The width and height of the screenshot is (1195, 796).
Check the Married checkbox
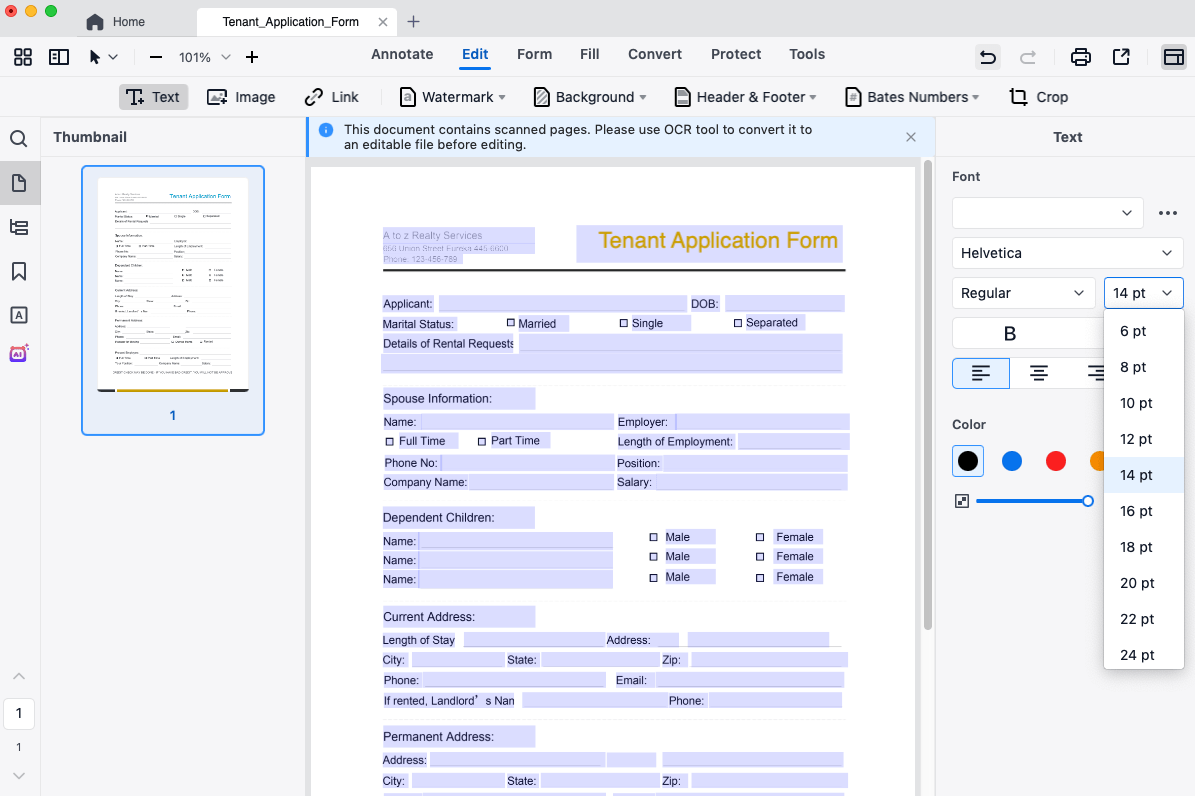[x=511, y=323]
